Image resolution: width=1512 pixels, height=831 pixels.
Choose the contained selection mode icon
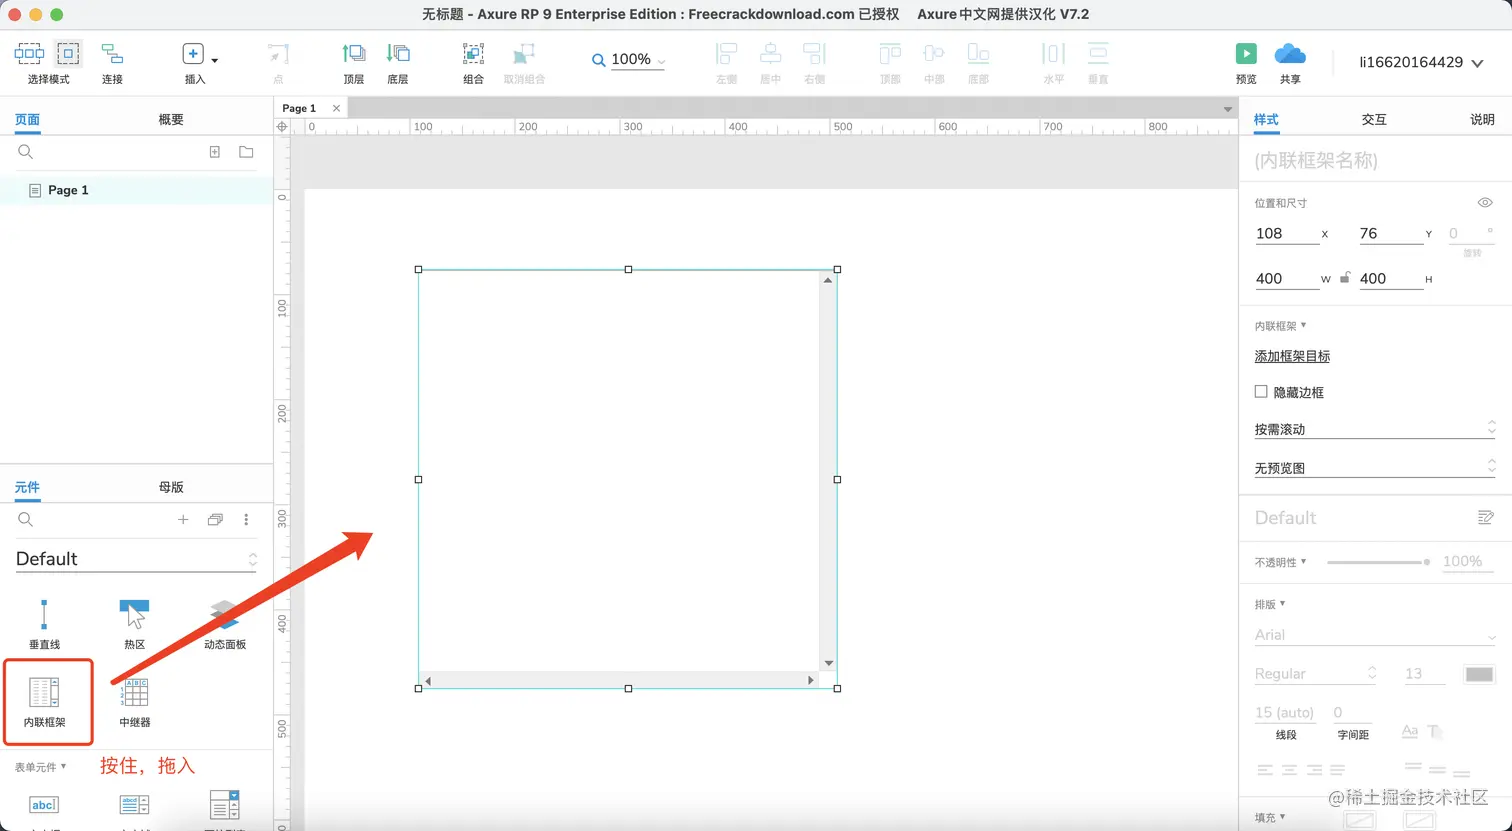(x=68, y=54)
